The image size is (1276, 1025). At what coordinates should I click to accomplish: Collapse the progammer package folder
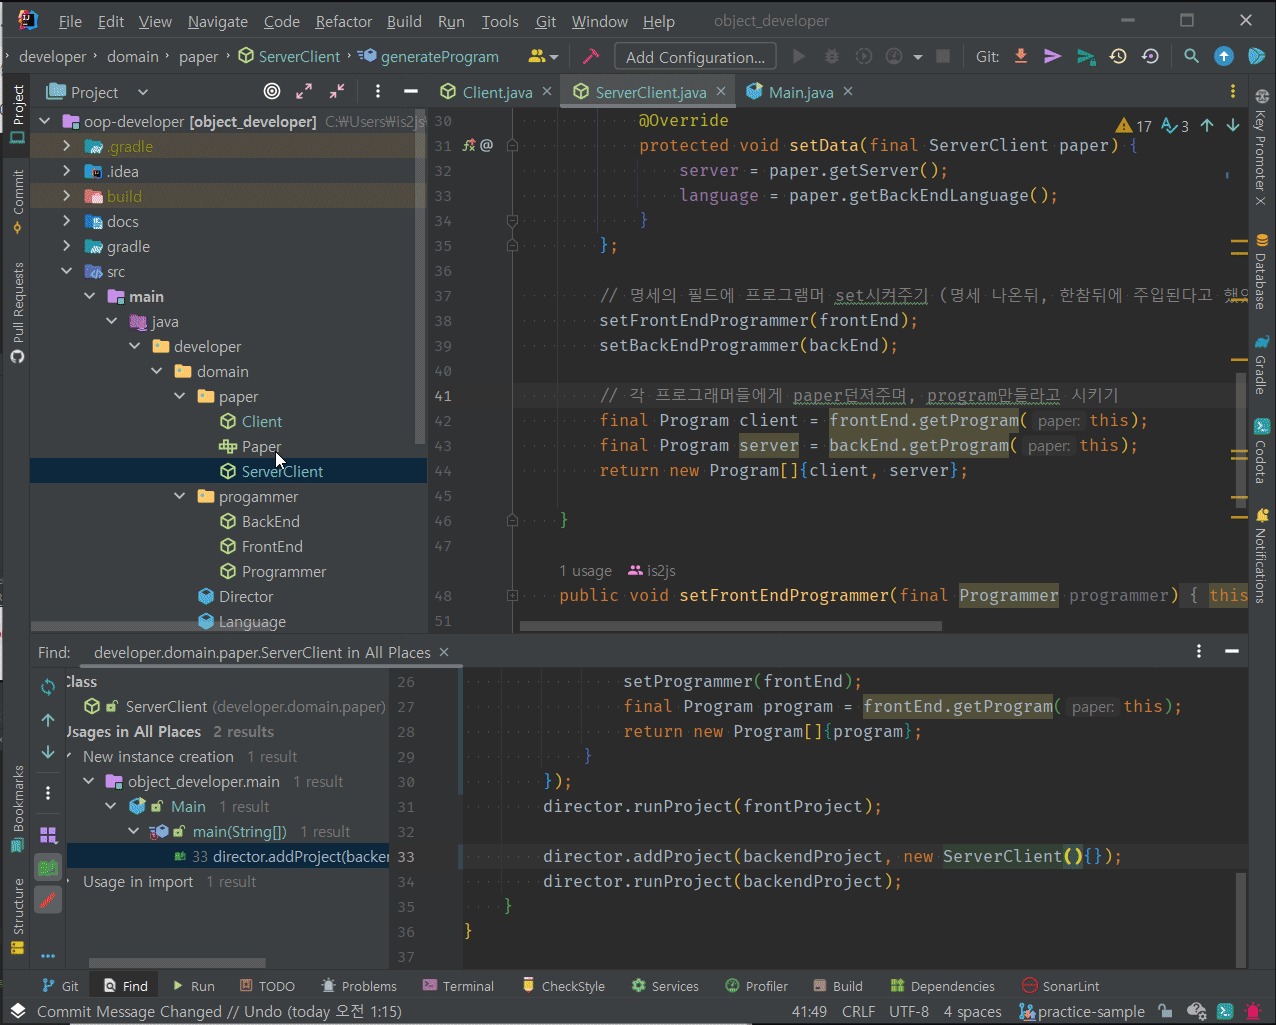pyautogui.click(x=180, y=497)
